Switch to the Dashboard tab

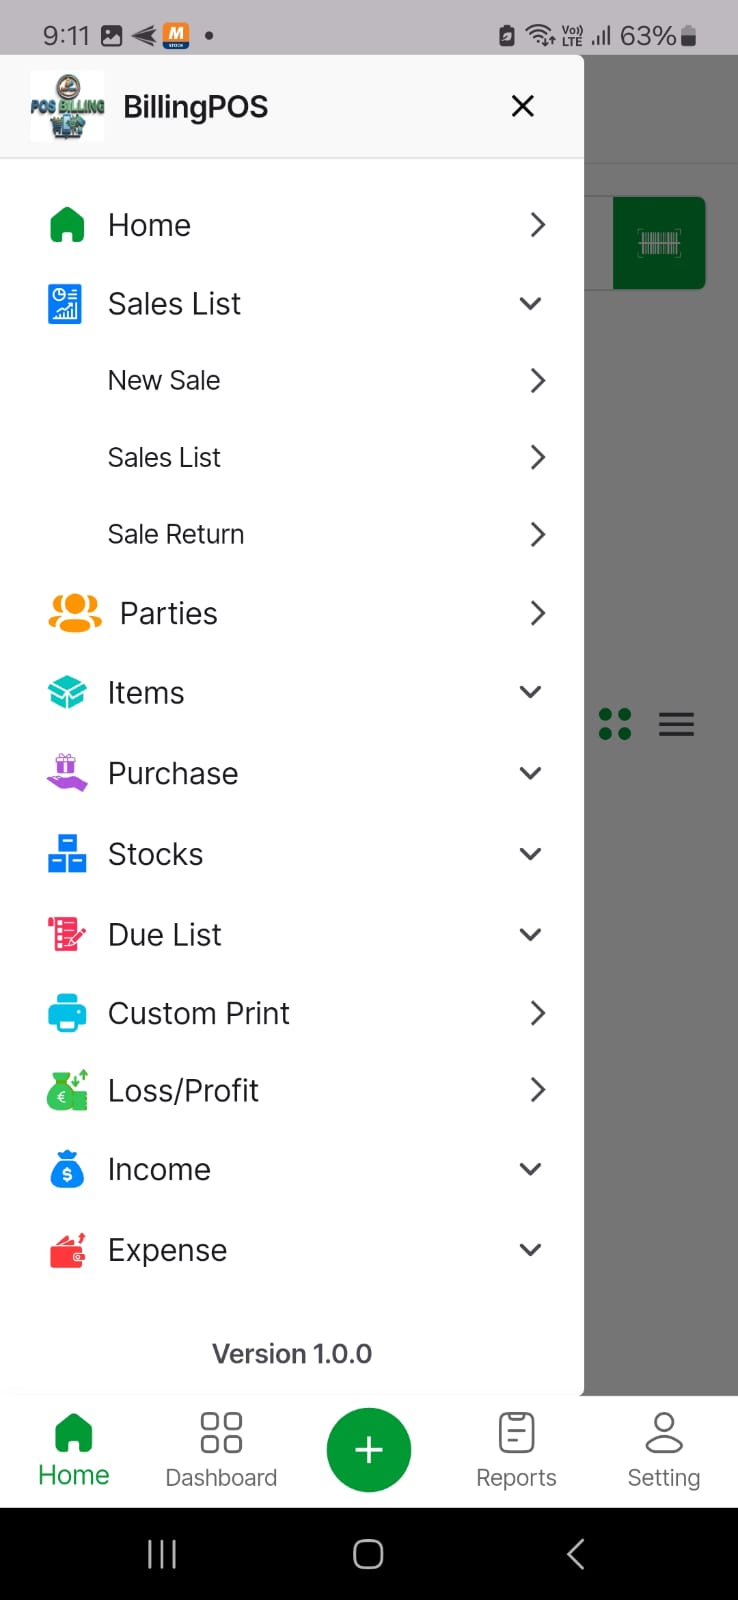221,1450
